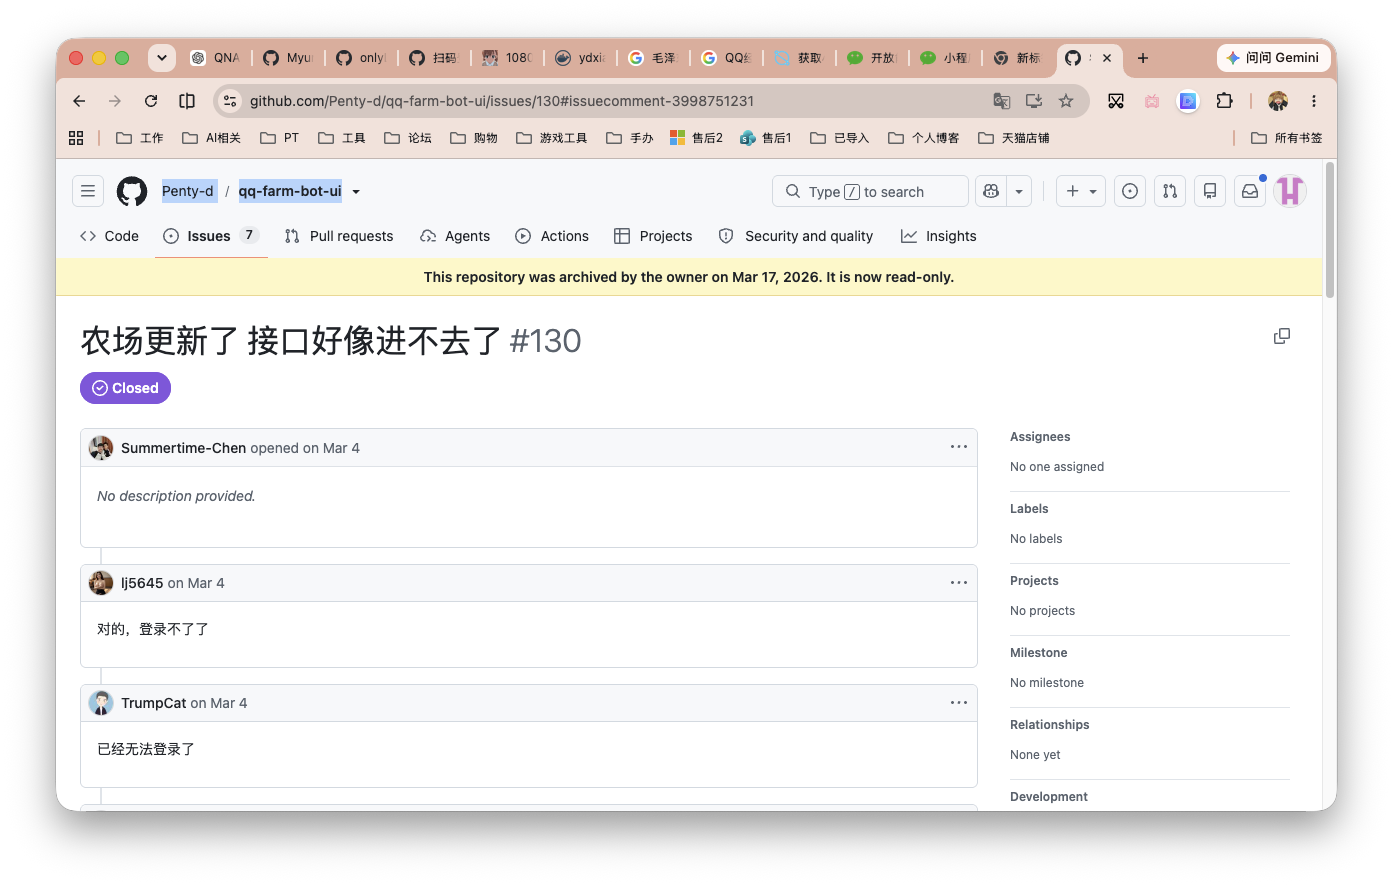
Task: Open lj5645's profile link
Action: (142, 583)
